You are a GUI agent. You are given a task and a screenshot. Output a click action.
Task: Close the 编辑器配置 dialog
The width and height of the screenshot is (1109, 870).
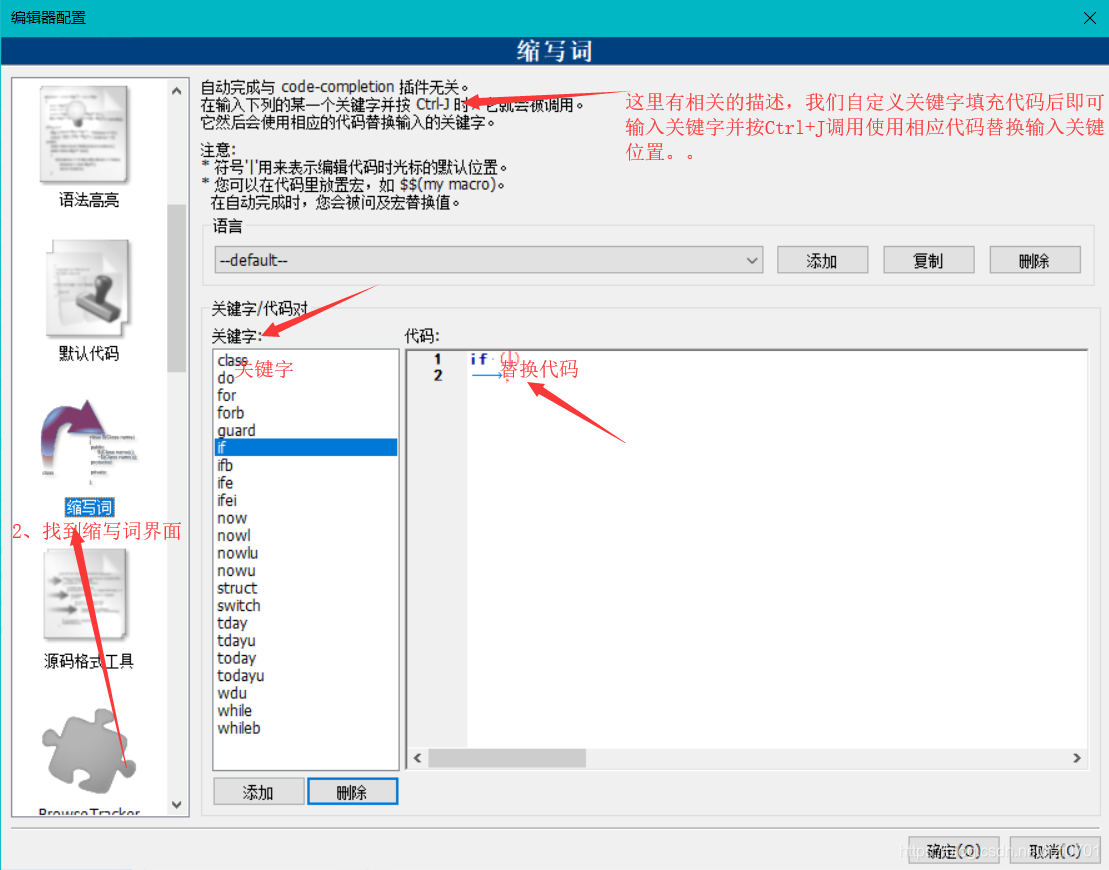(1089, 17)
